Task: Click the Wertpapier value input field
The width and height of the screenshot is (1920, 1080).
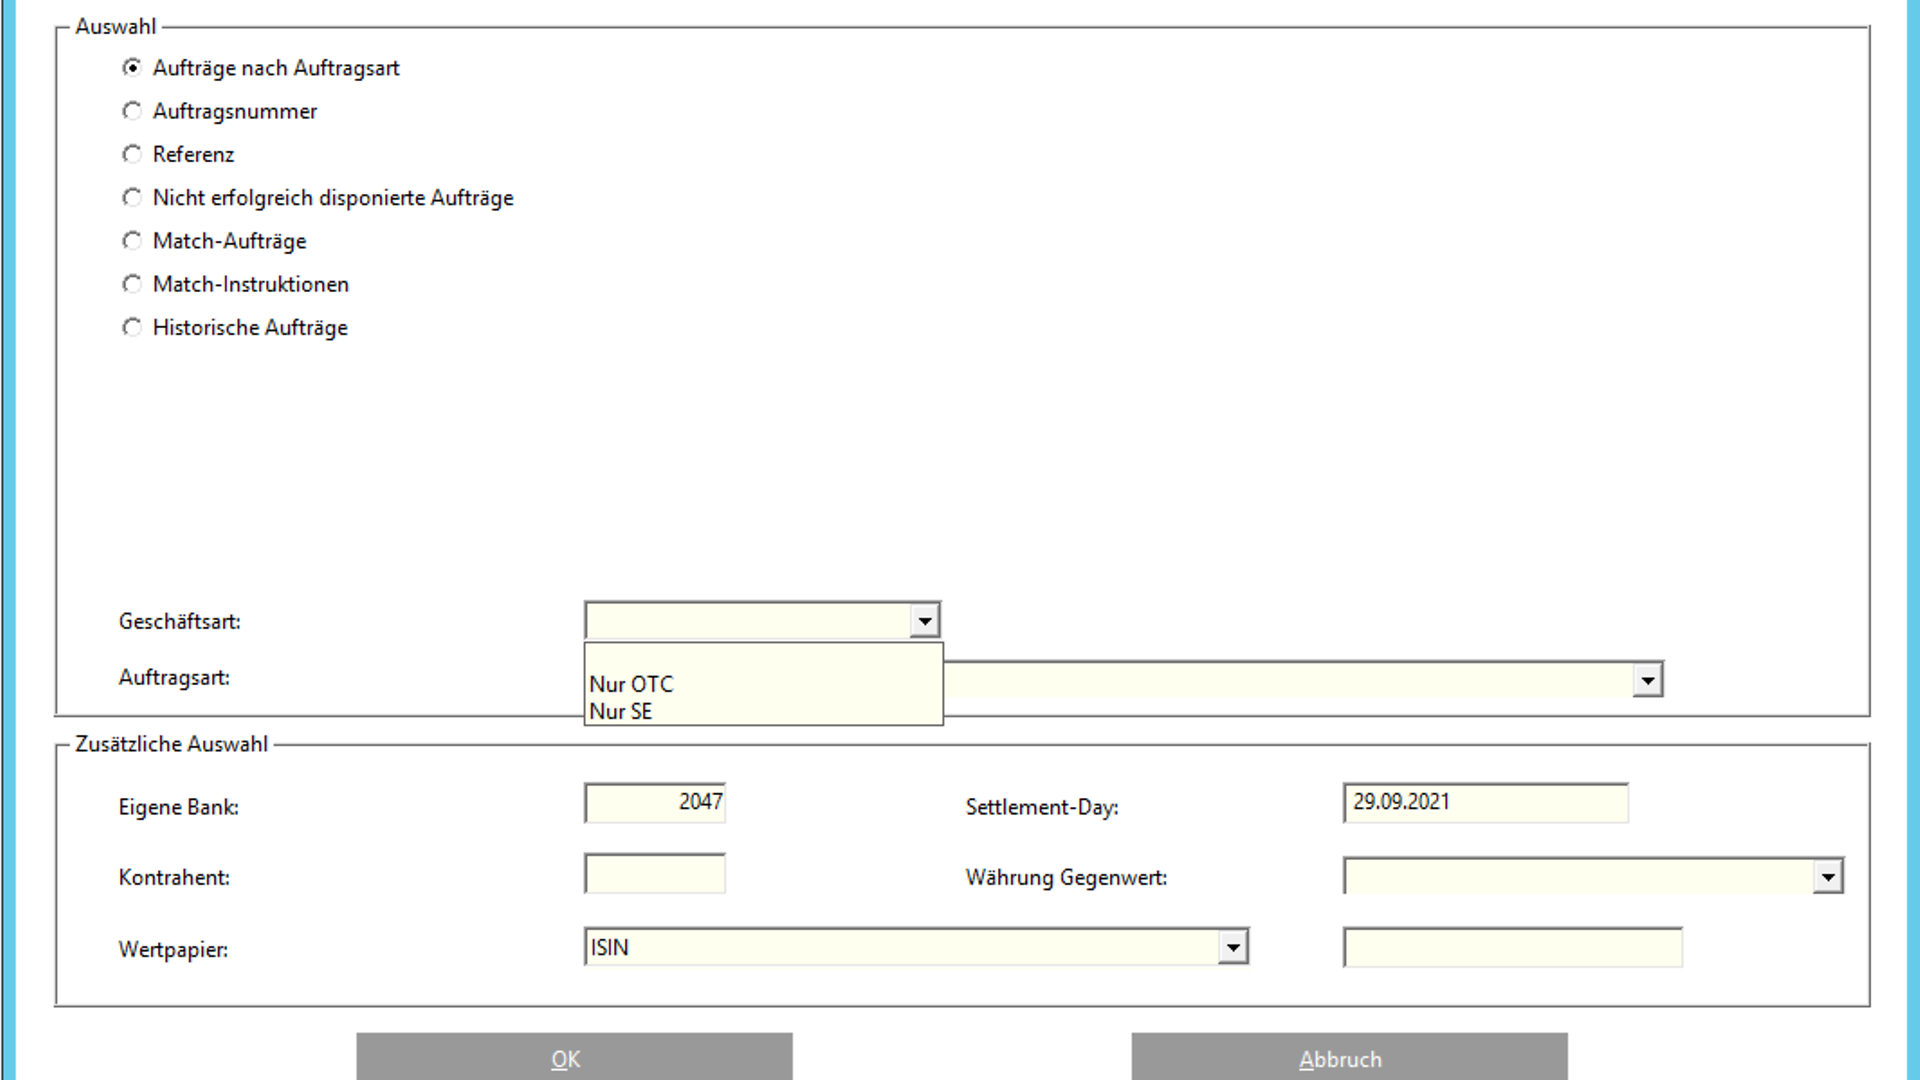Action: point(1512,947)
